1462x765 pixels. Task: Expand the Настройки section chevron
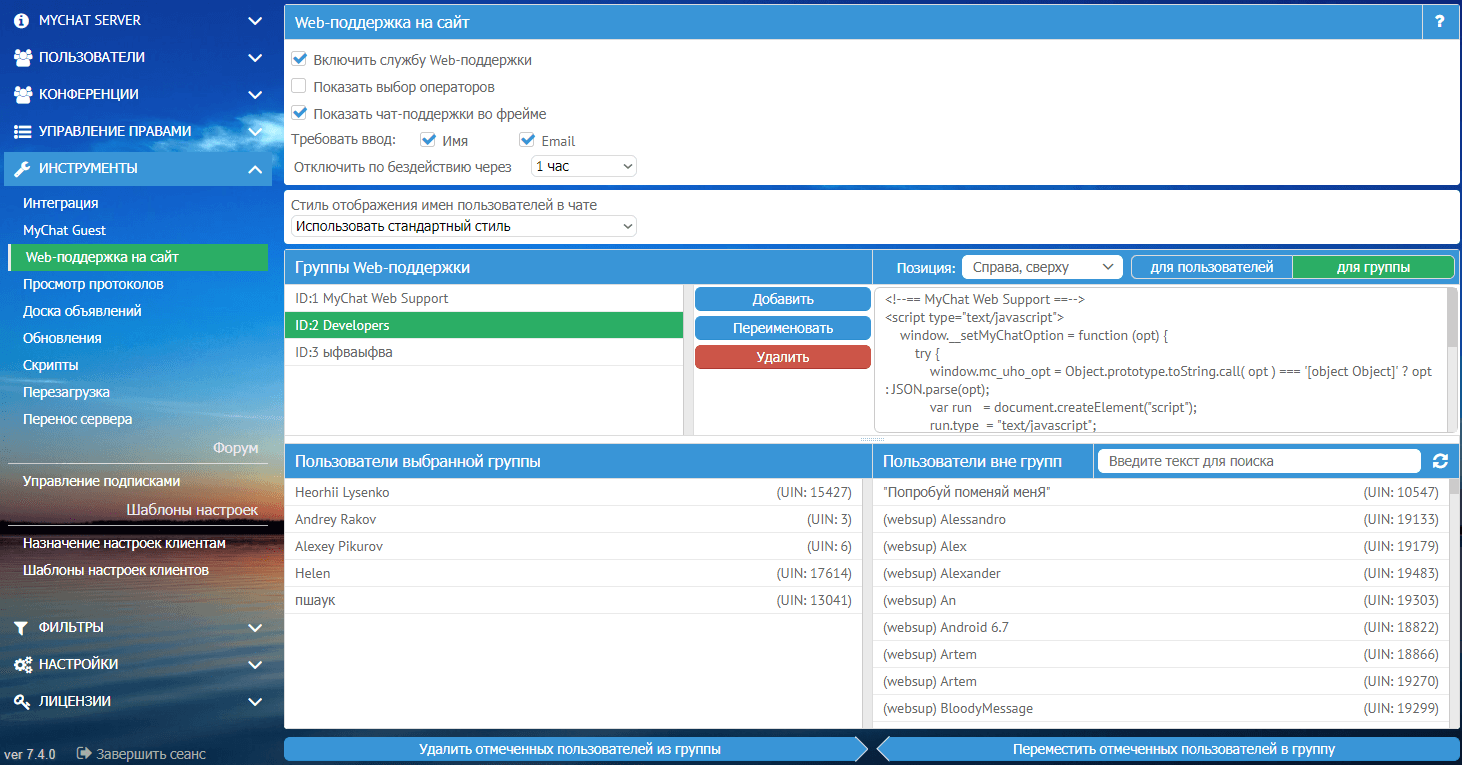tap(254, 665)
